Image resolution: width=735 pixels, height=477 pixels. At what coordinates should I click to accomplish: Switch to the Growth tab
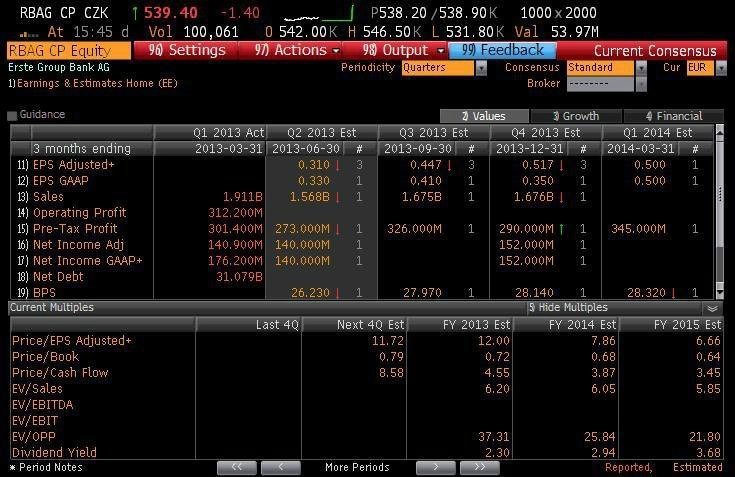576,116
